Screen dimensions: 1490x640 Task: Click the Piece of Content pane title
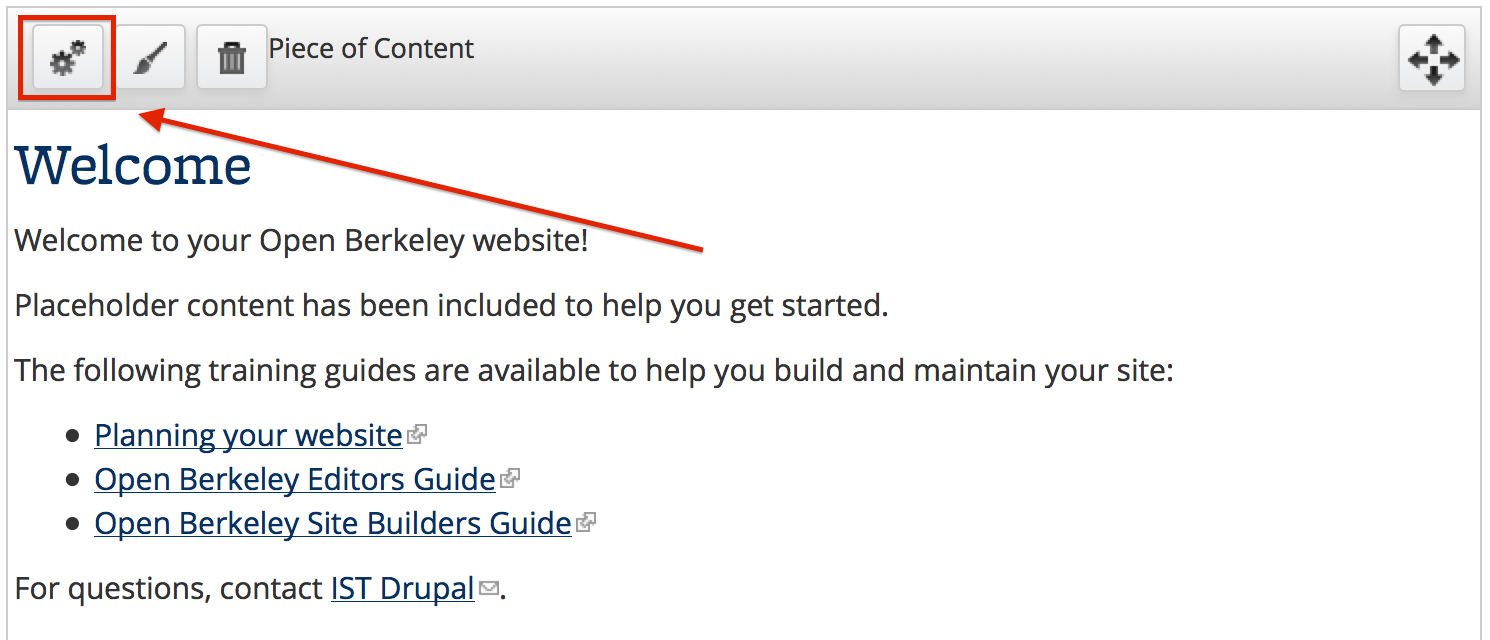(x=372, y=49)
